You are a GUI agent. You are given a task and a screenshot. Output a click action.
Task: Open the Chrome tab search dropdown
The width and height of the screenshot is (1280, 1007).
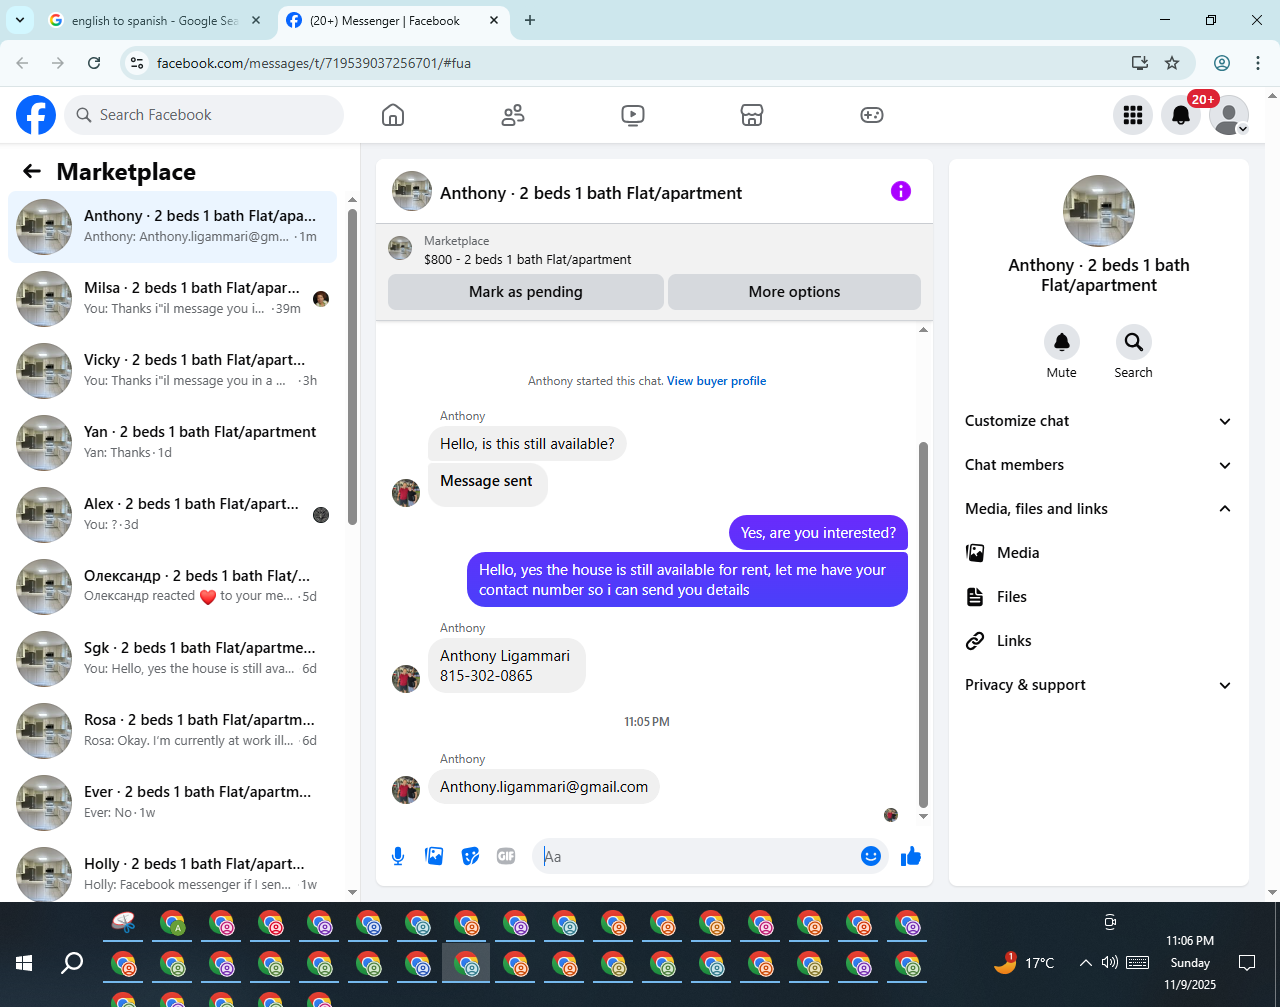(19, 20)
